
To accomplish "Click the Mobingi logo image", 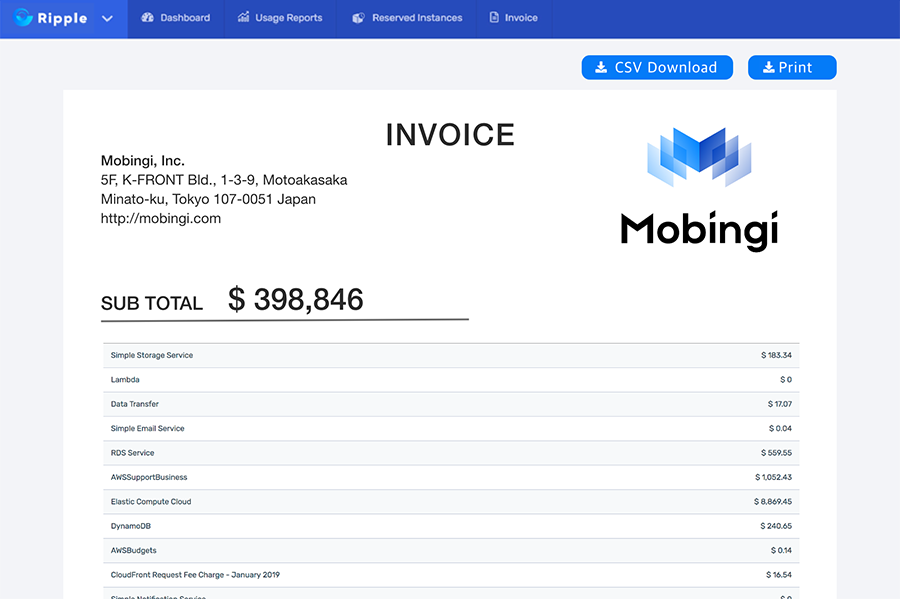I will [699, 189].
